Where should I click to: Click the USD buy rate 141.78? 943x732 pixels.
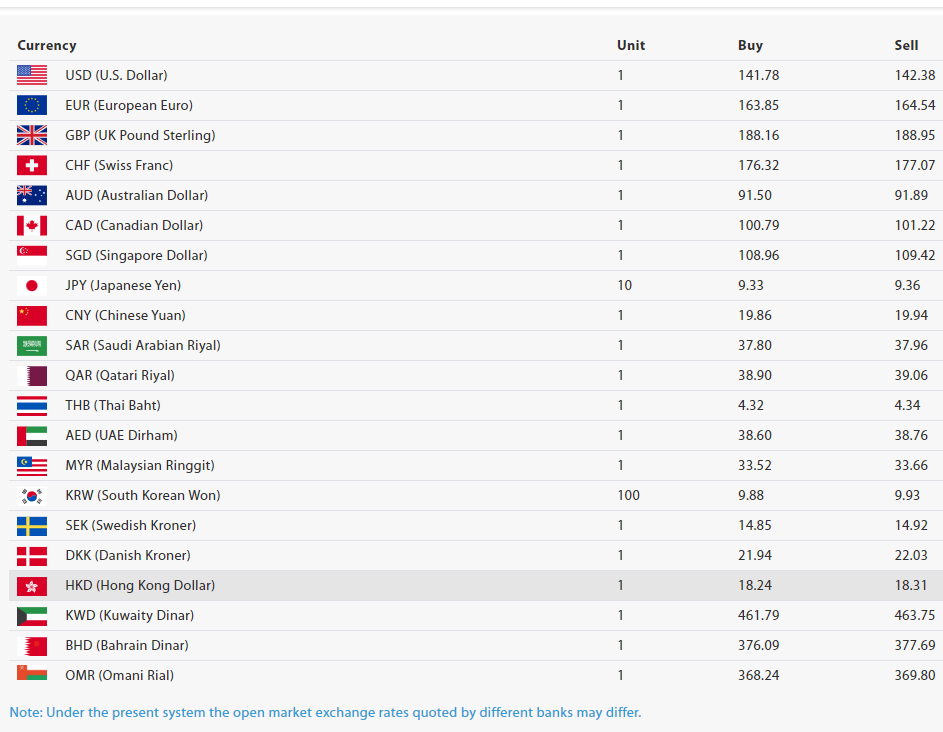coord(758,75)
